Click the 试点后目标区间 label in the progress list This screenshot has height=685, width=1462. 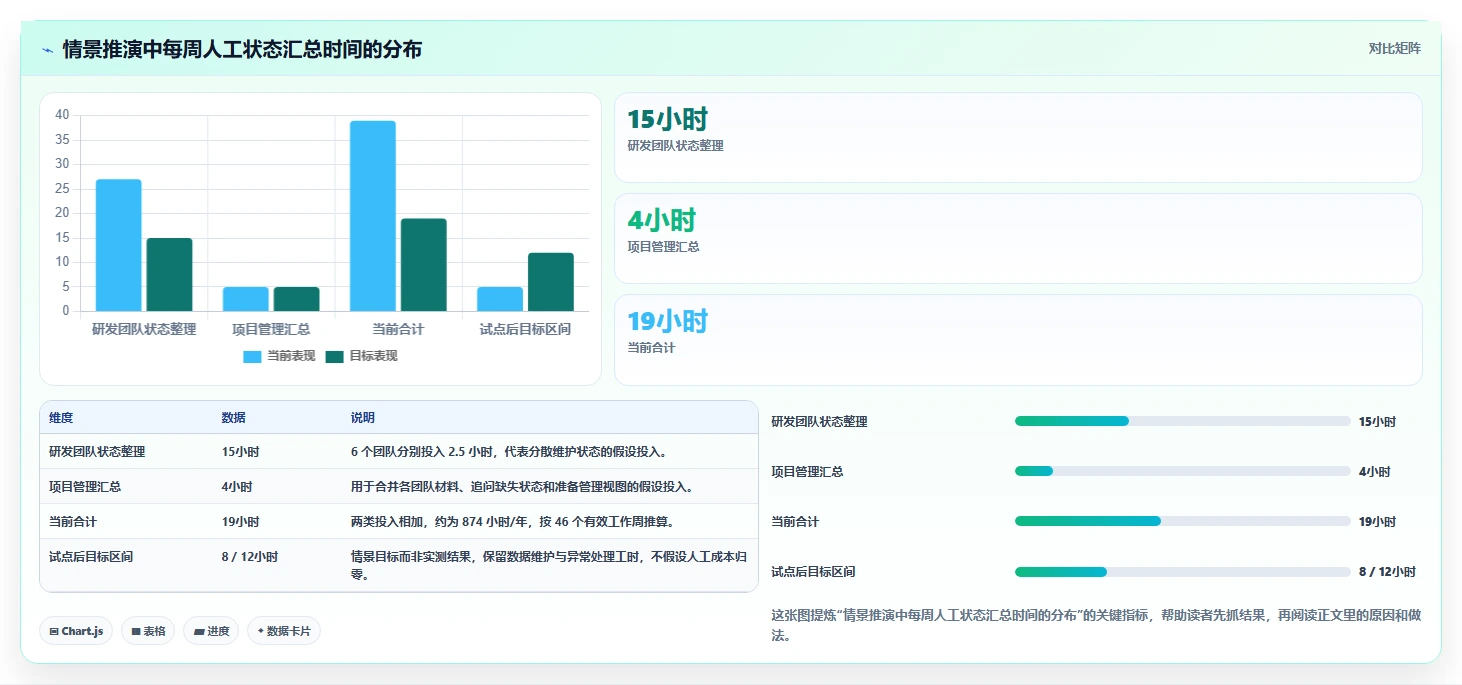(813, 572)
